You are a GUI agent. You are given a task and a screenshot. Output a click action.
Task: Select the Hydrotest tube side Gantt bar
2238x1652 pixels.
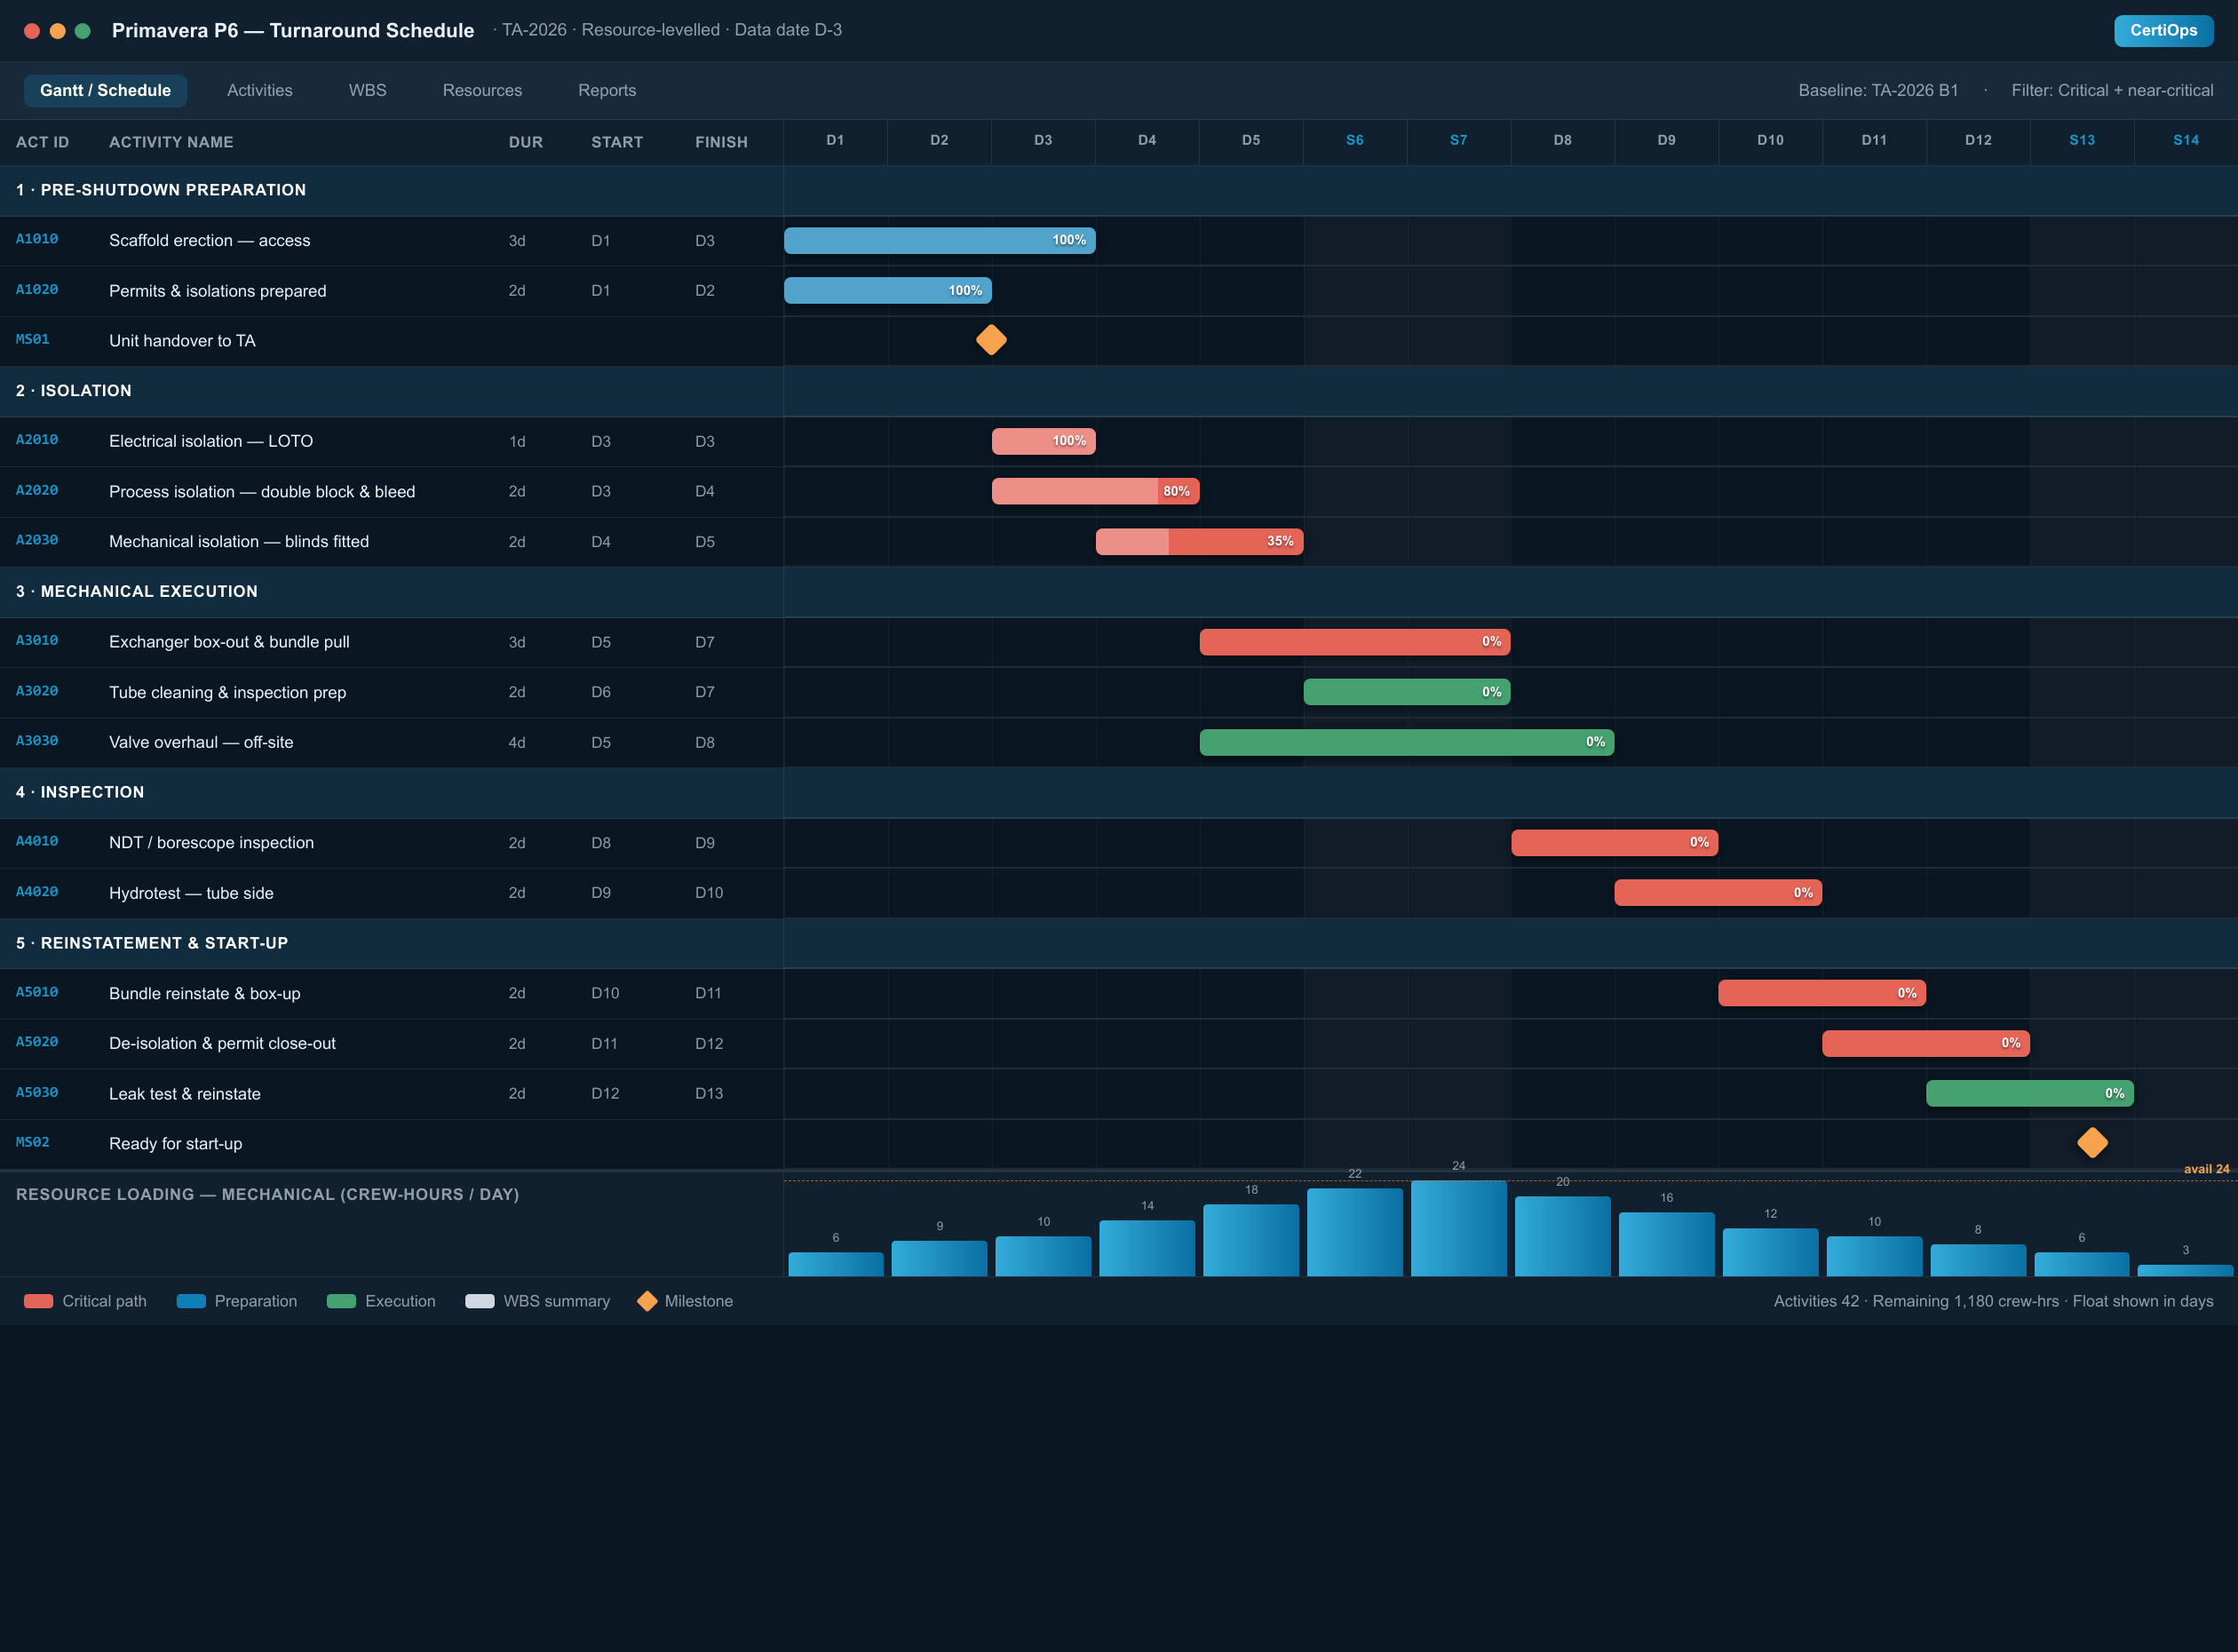pos(1718,892)
